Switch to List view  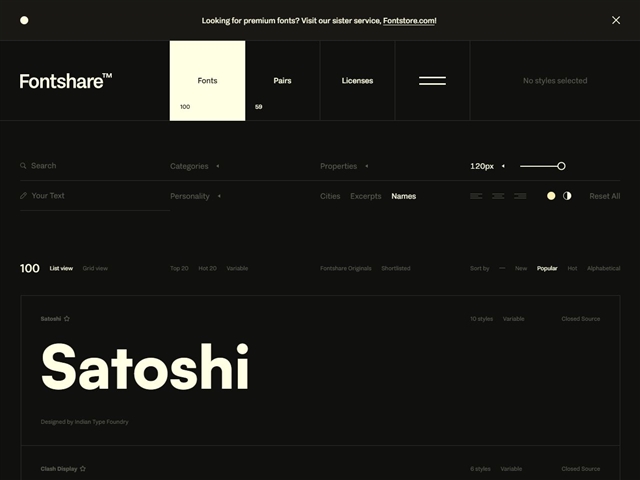[x=61, y=268]
